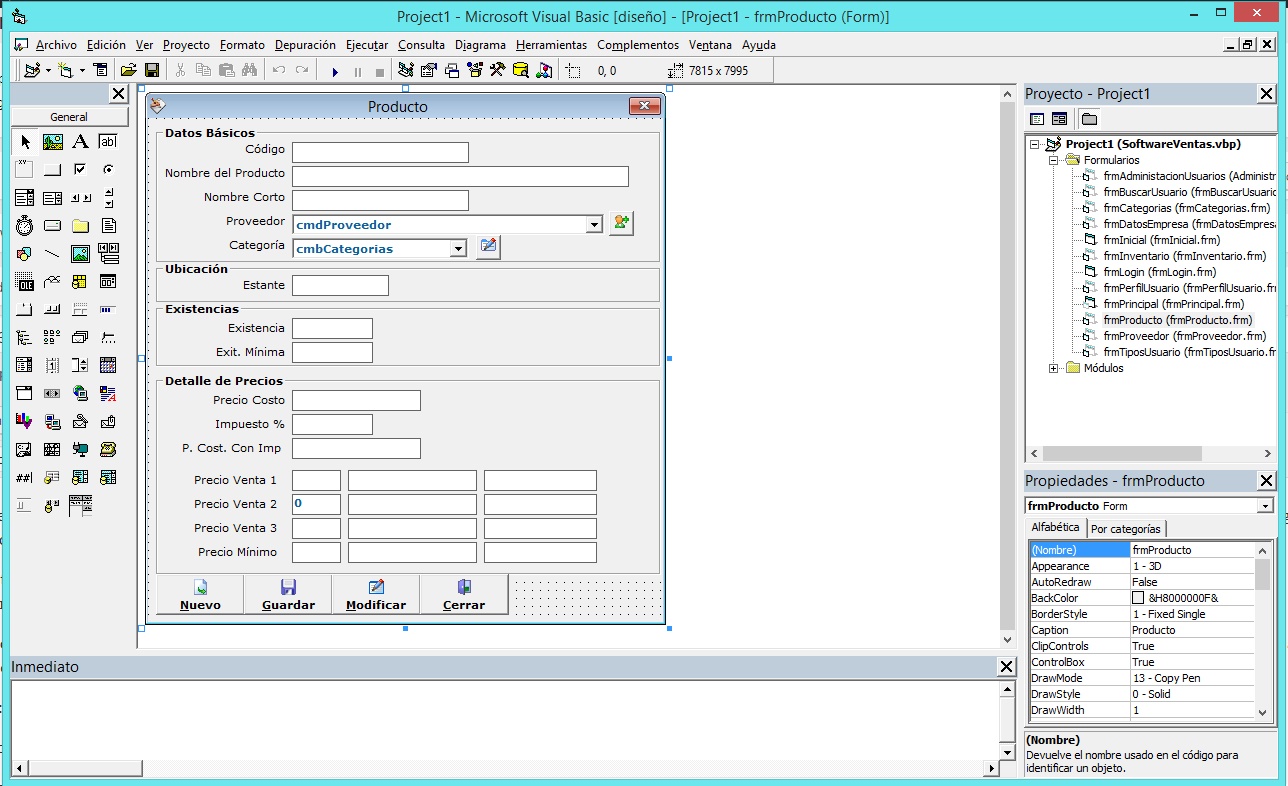
Task: Select the Label tool (letter A) in toolbox
Action: click(x=80, y=142)
